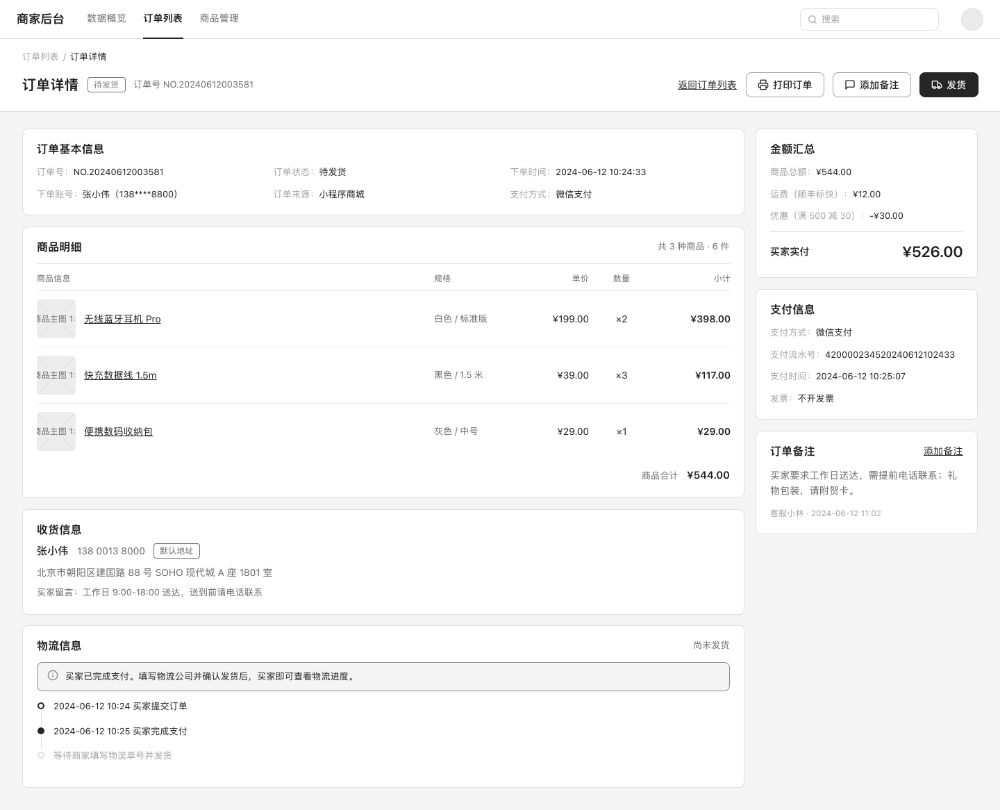The height and width of the screenshot is (810, 1000).
Task: Click thumbnail of 快充数据线 1.5m
Action: (x=56, y=375)
